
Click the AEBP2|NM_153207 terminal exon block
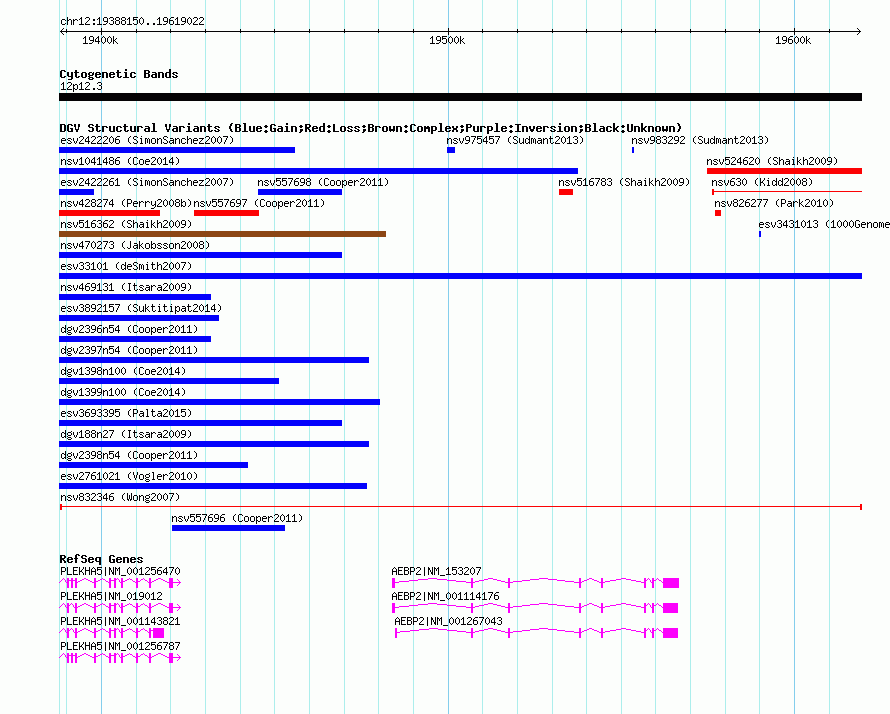point(671,583)
